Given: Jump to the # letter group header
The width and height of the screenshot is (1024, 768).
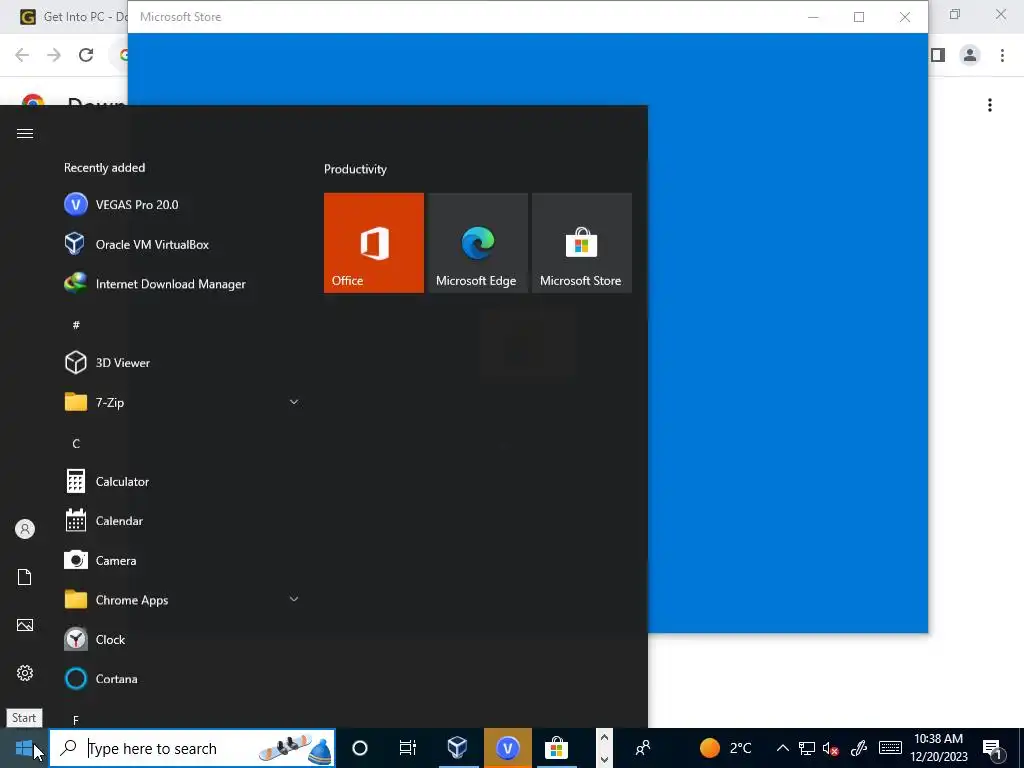Looking at the screenshot, I should (76, 325).
